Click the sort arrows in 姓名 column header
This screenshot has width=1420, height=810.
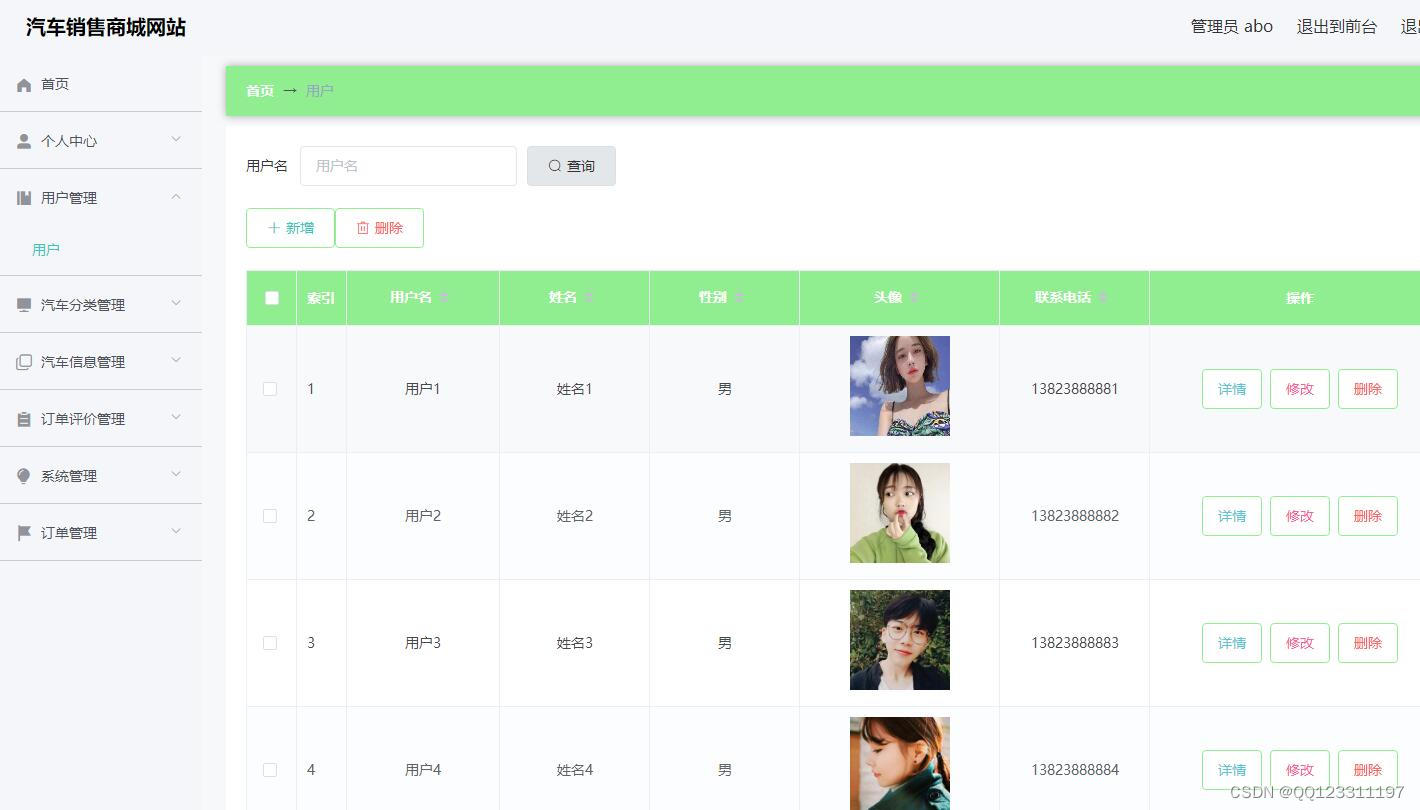[589, 298]
